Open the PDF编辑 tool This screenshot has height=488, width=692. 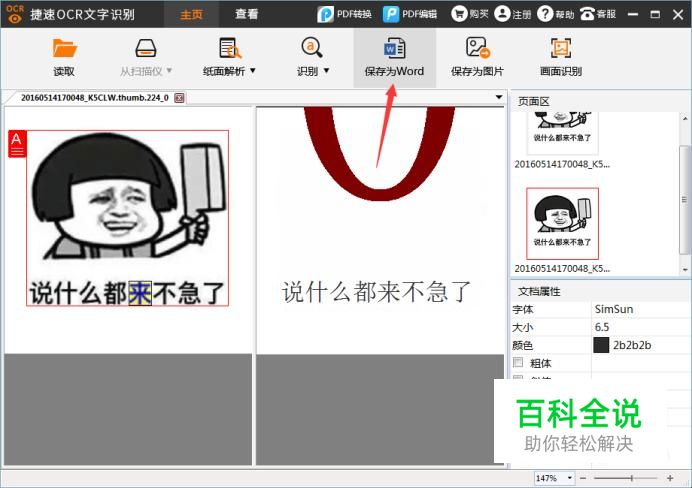point(410,14)
